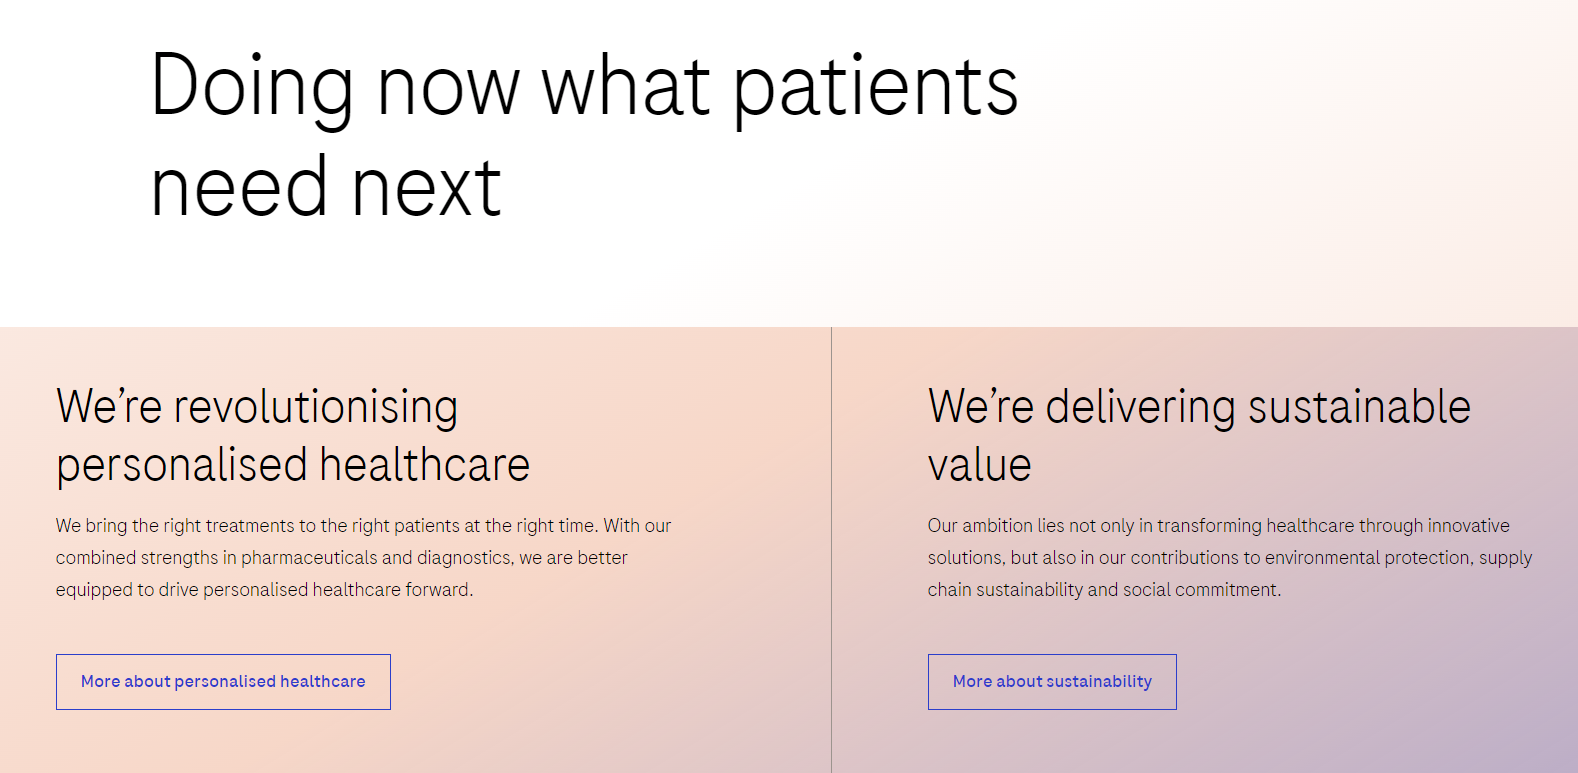Screen dimensions: 1578x773
Task: Click the line 'chain sustainability and social commitment'
Action: (1104, 590)
